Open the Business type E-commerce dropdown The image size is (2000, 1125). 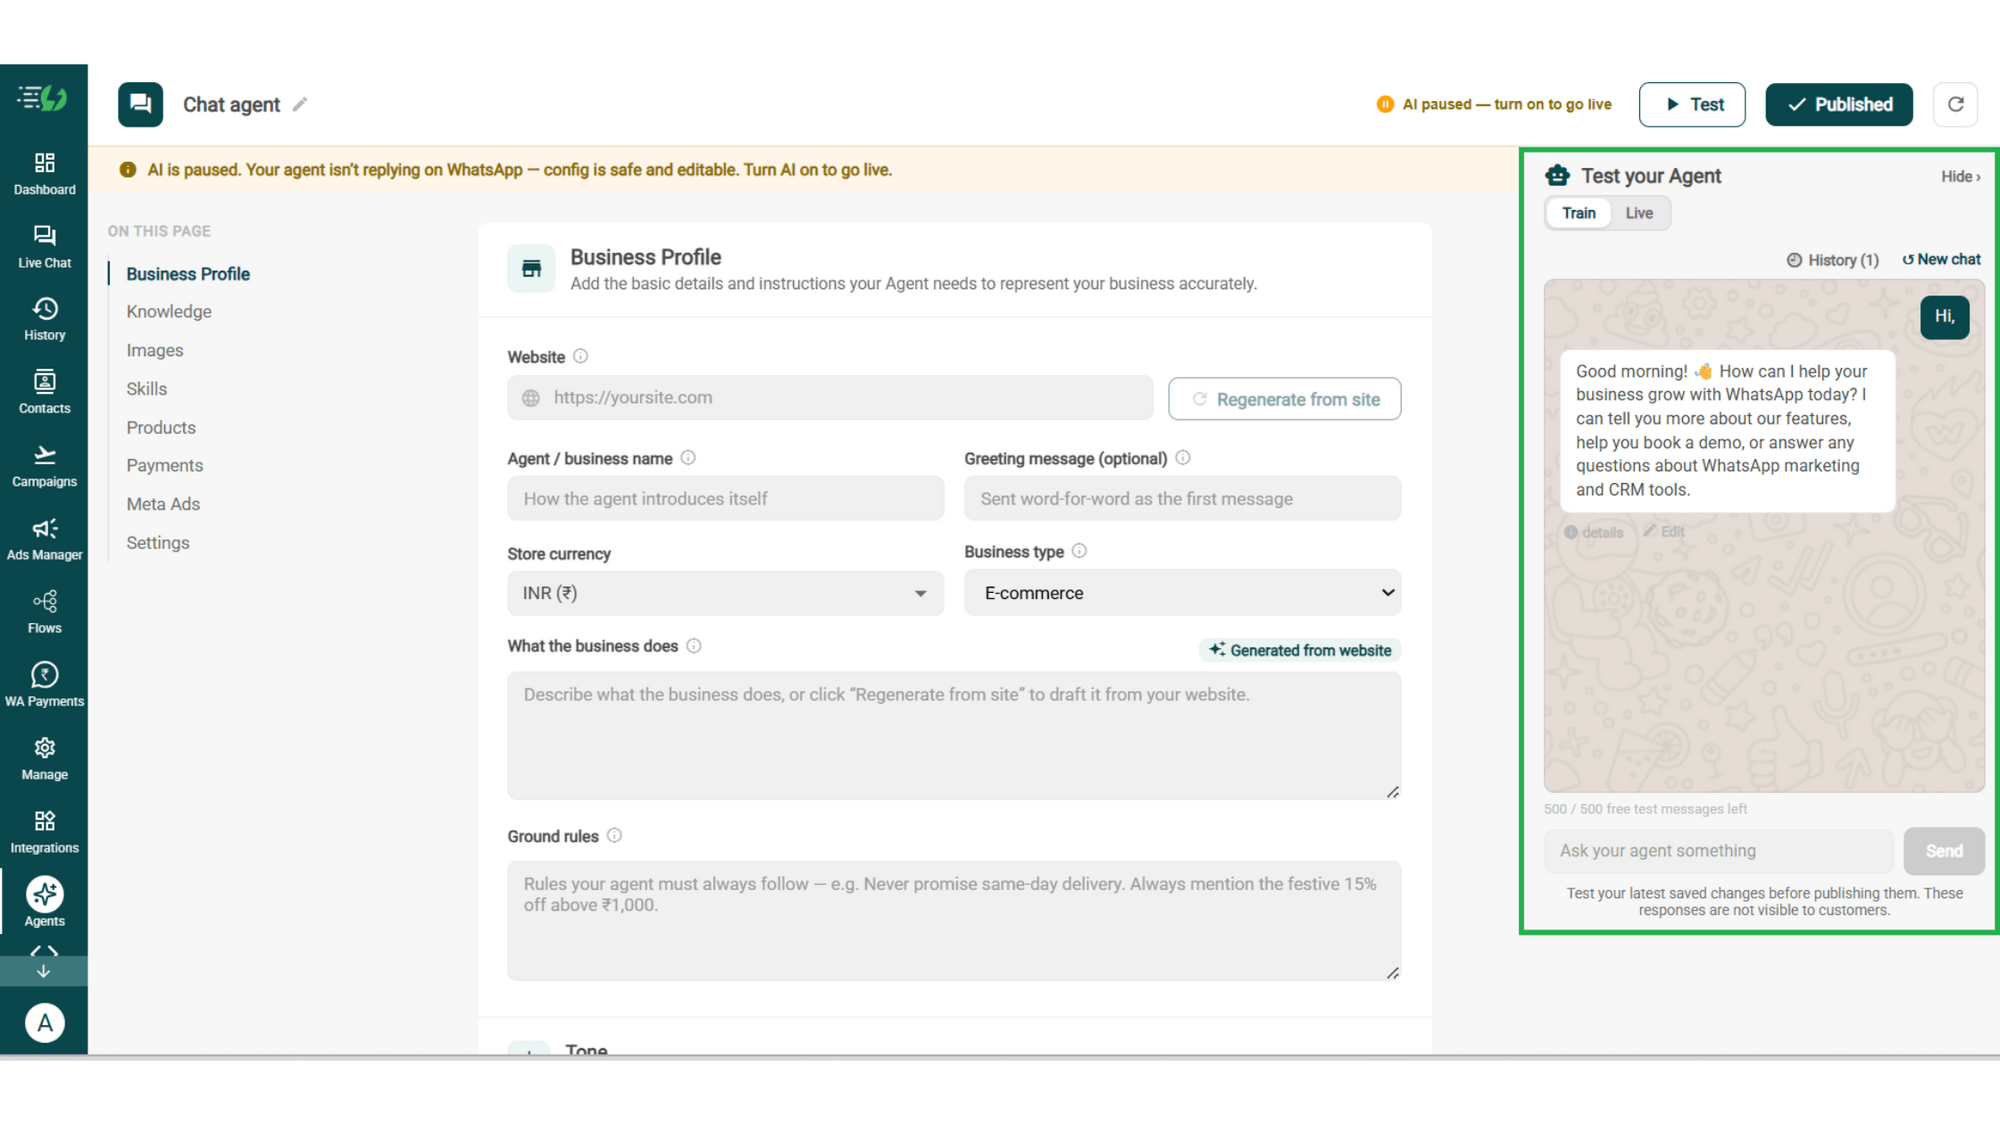click(x=1182, y=593)
